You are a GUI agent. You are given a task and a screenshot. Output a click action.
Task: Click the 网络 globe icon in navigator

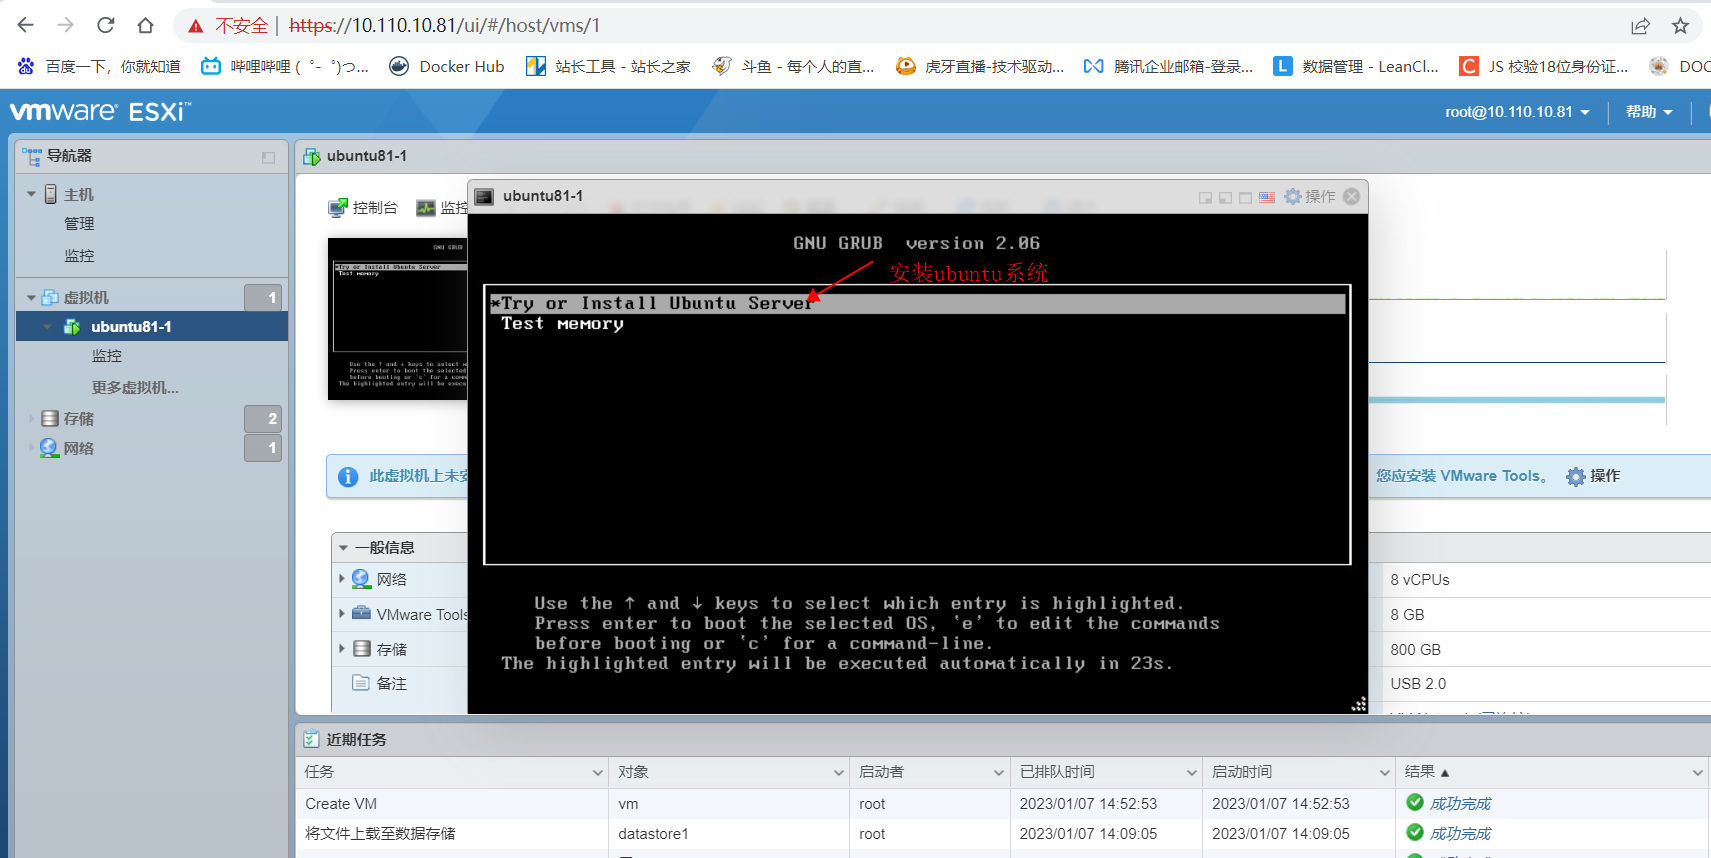[49, 448]
